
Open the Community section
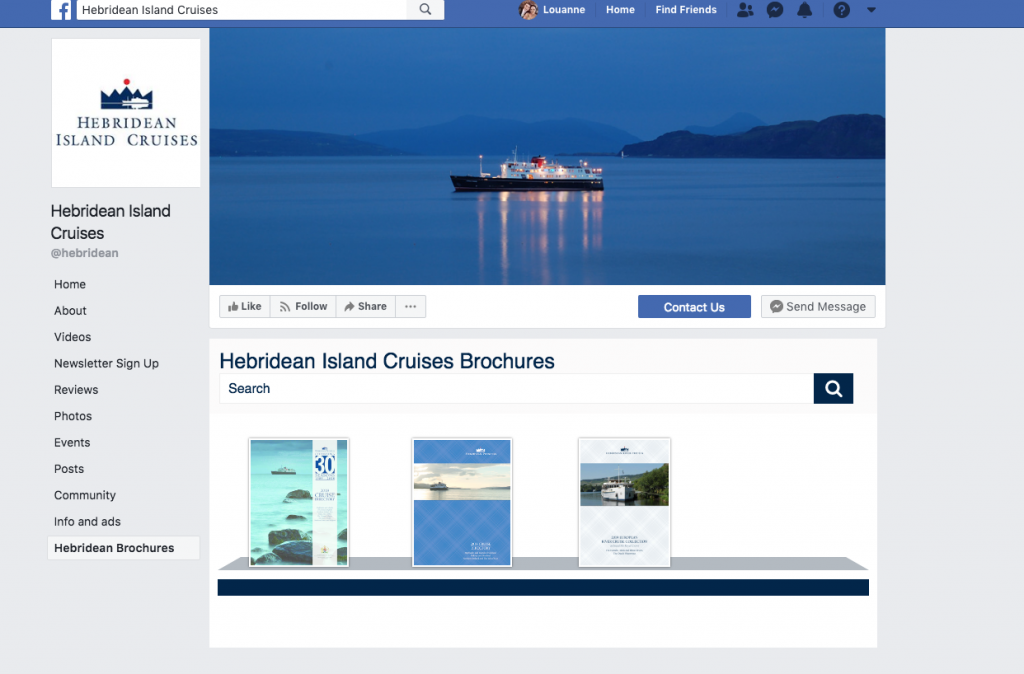pos(85,495)
